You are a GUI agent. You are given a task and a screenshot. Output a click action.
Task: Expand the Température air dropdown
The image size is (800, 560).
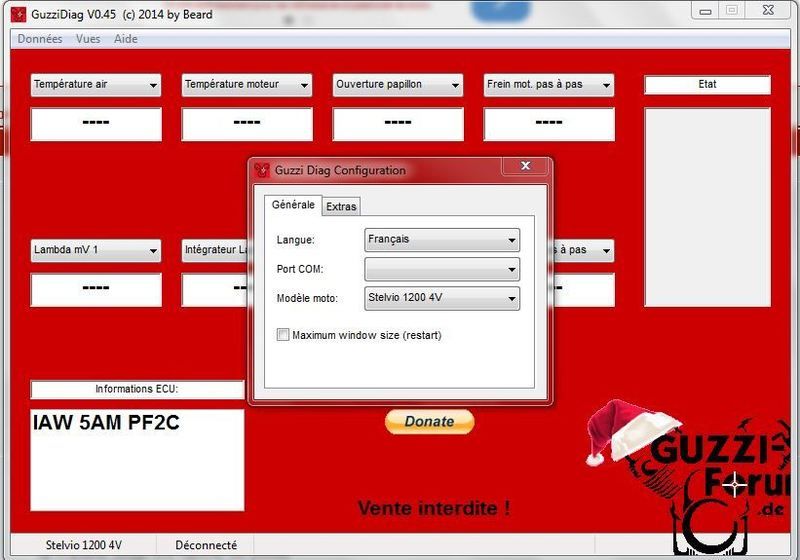point(96,85)
